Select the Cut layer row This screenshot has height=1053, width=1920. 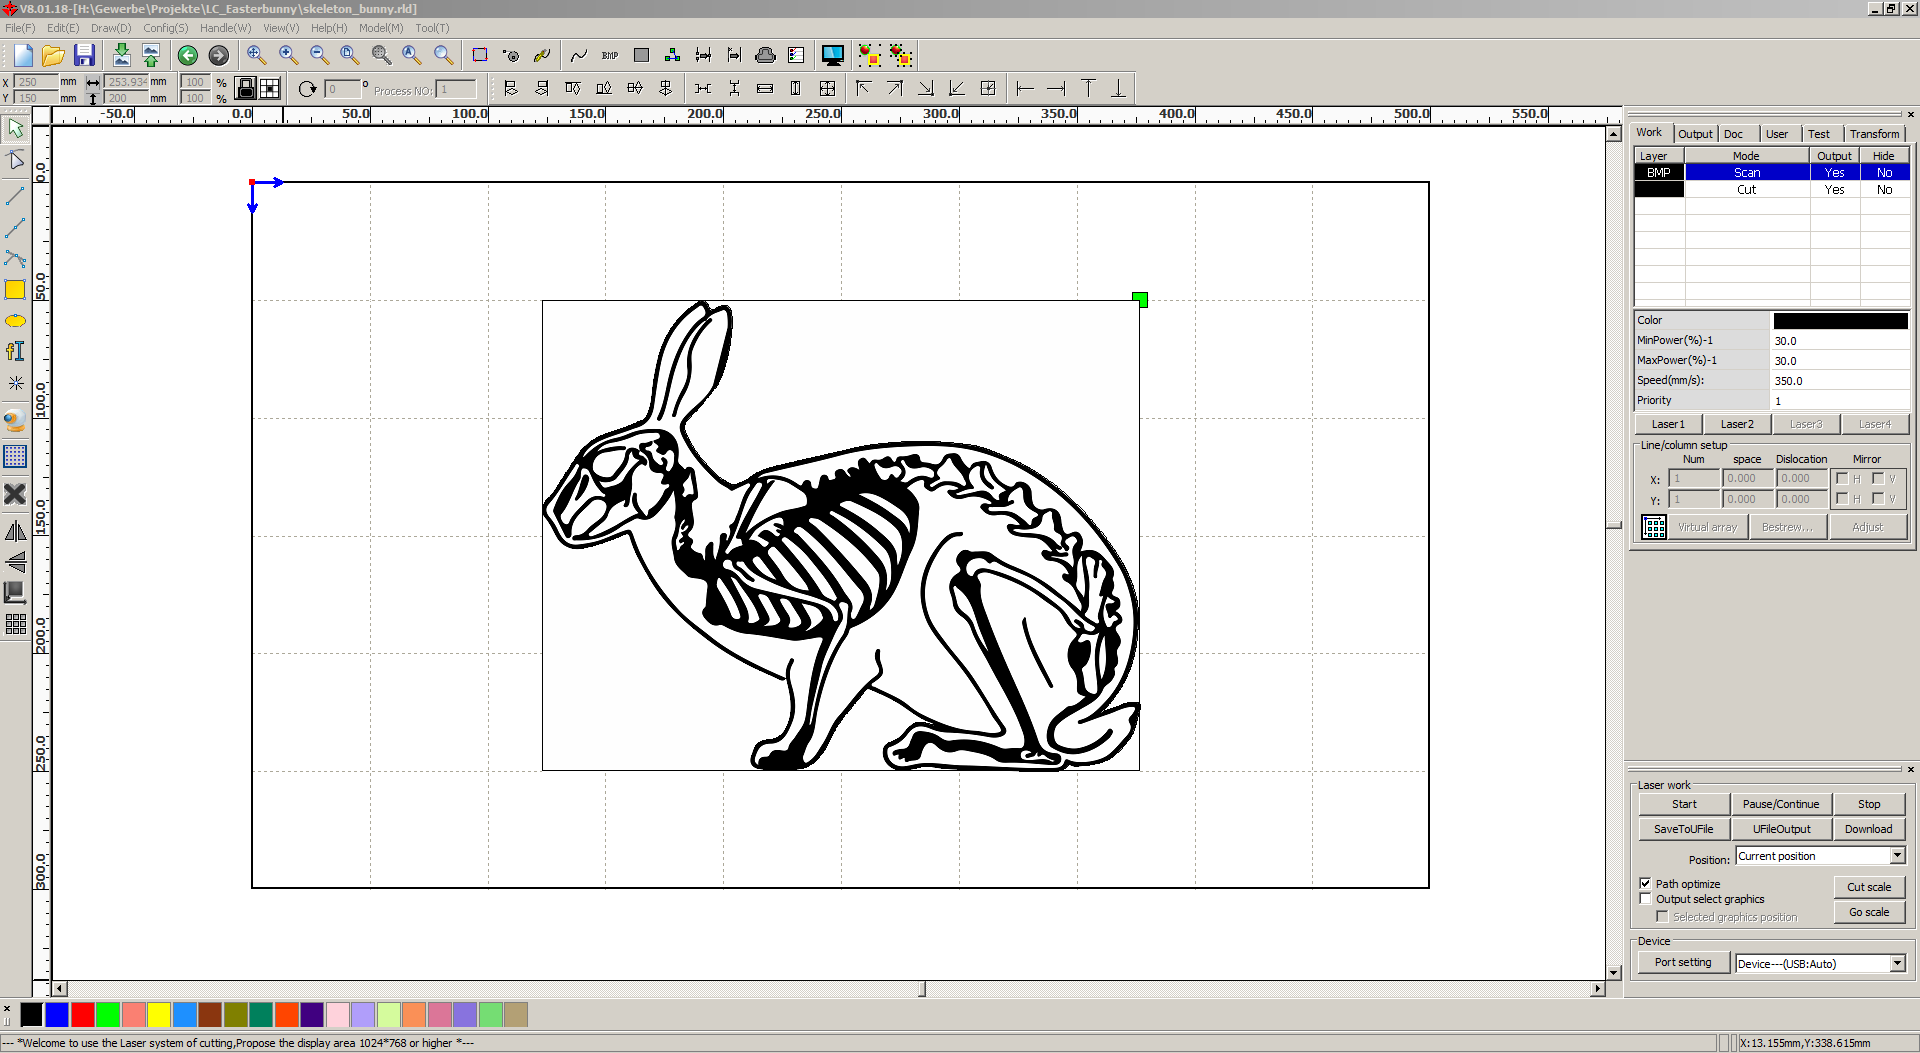coord(1772,189)
